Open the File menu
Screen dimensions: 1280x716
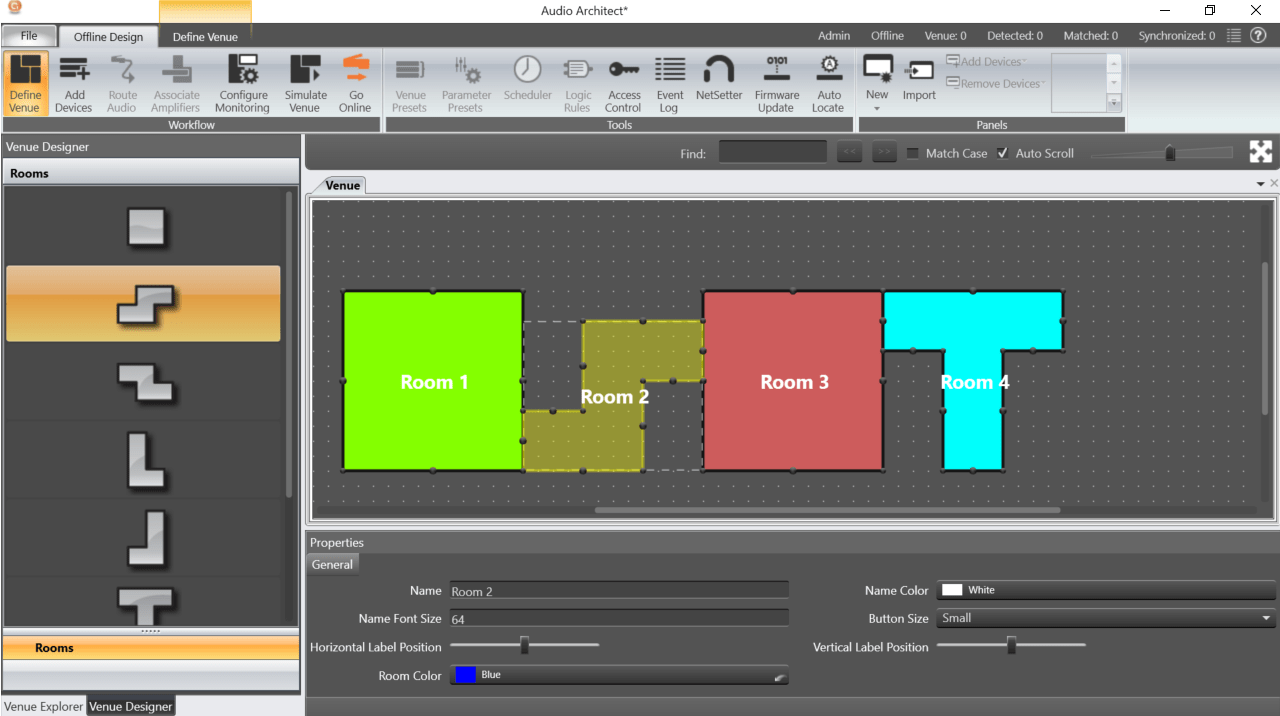29,36
